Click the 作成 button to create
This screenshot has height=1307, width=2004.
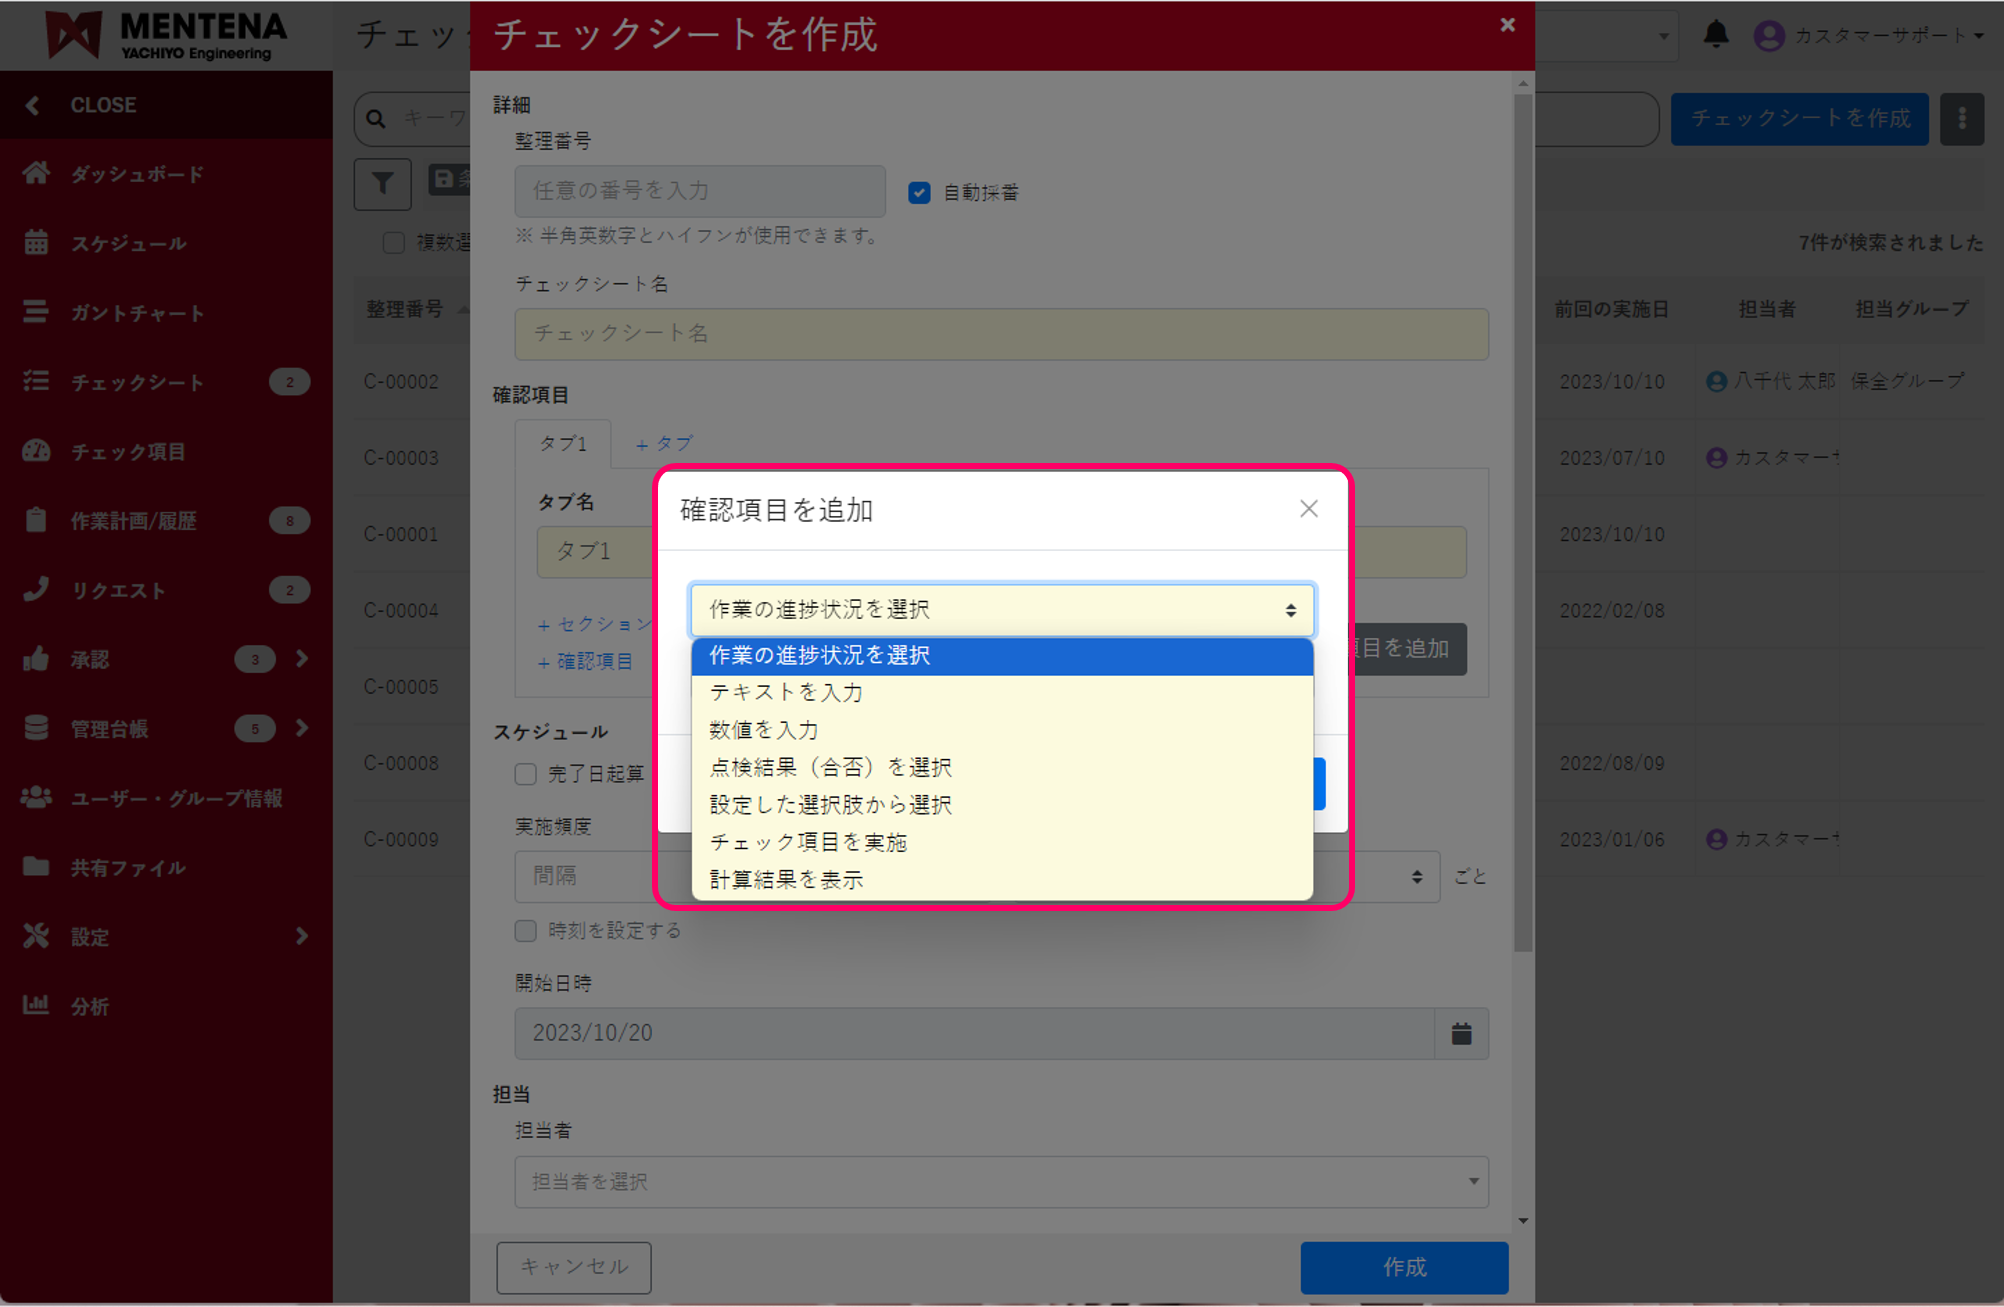1403,1267
